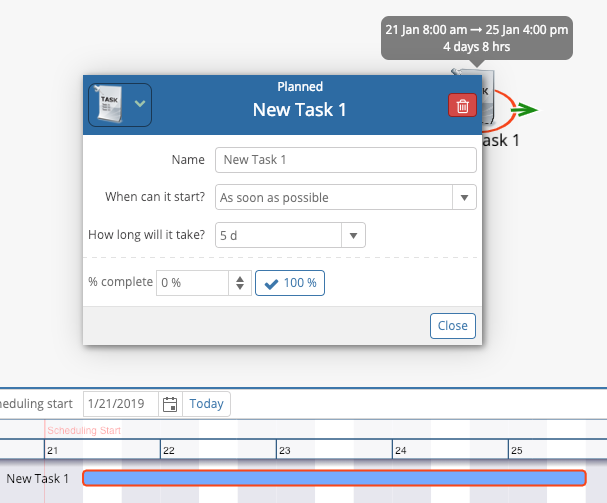Click green arrow next to task node
Screen dimensions: 607x503
(524, 110)
